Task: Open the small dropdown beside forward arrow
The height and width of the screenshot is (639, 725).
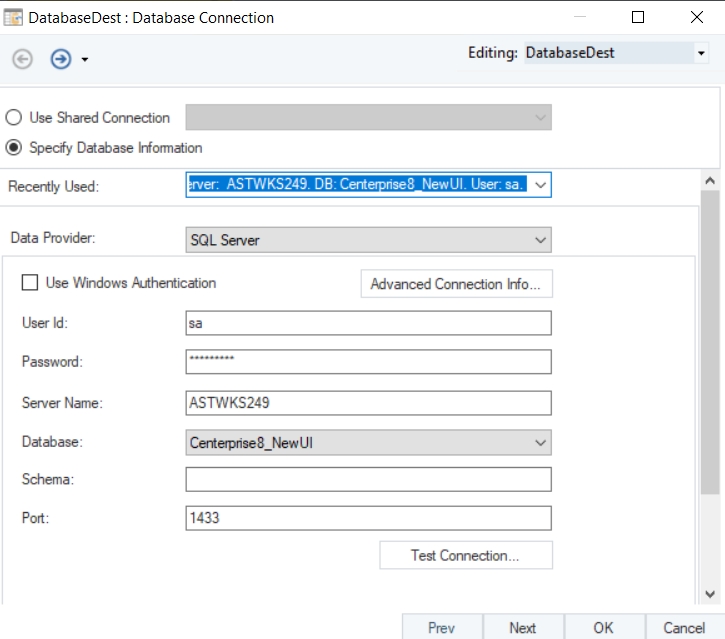Action: [x=85, y=60]
